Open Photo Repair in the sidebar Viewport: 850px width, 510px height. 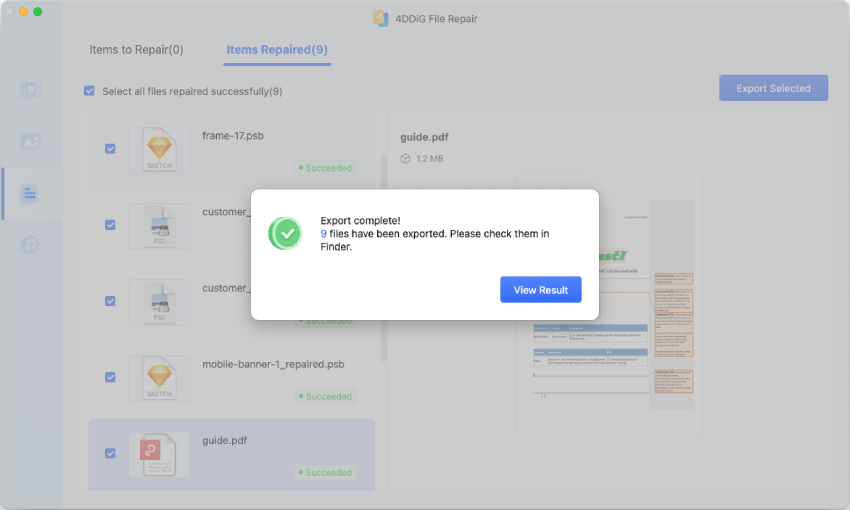pyautogui.click(x=30, y=141)
